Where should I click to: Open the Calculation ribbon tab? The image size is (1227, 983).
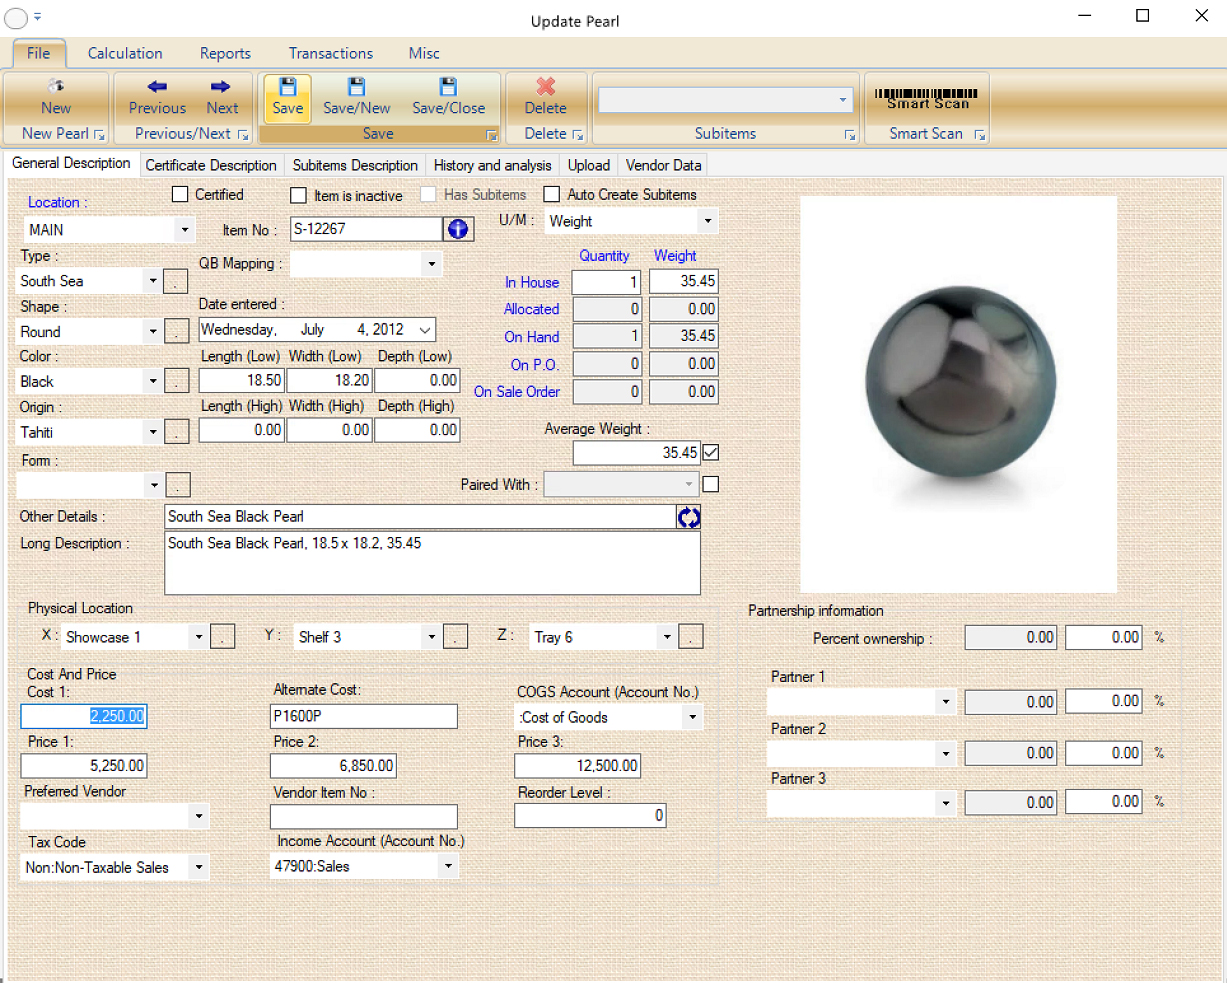(125, 53)
